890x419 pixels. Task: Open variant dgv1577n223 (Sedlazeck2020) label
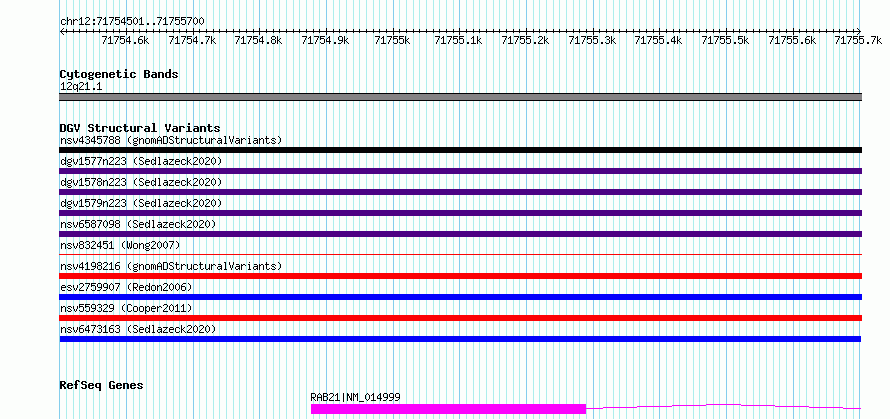tap(141, 161)
